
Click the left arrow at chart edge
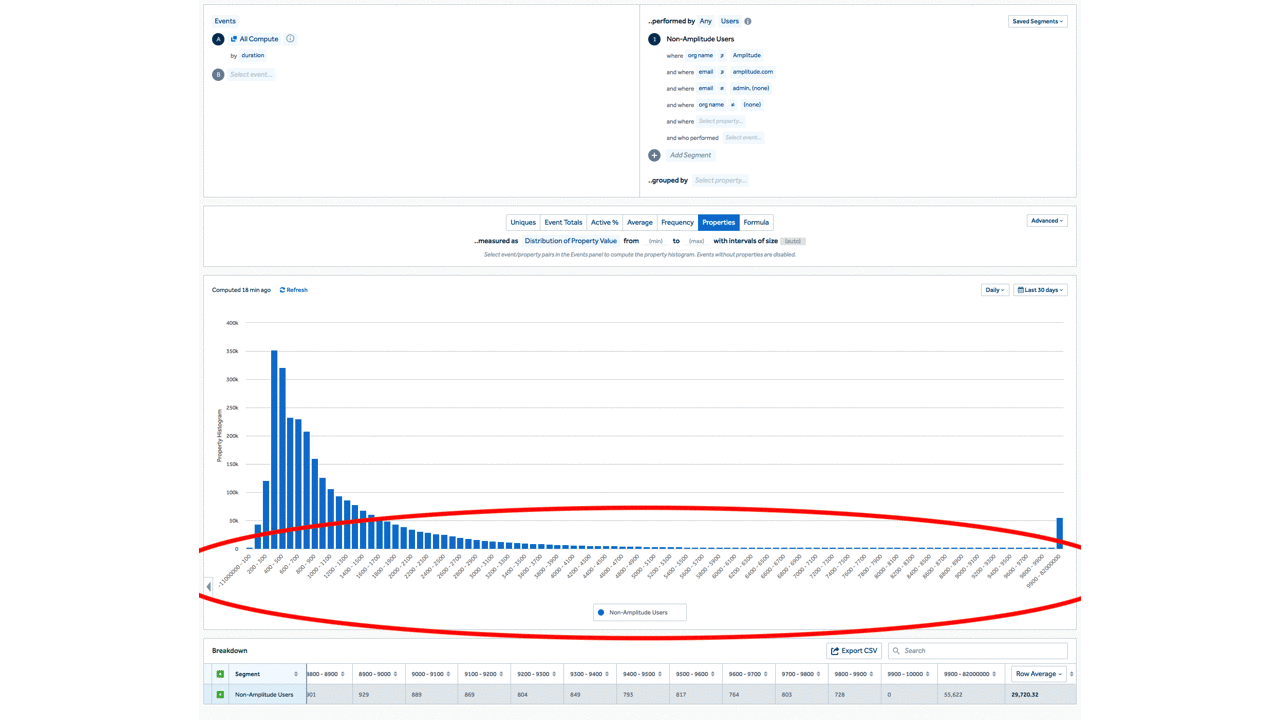(209, 586)
